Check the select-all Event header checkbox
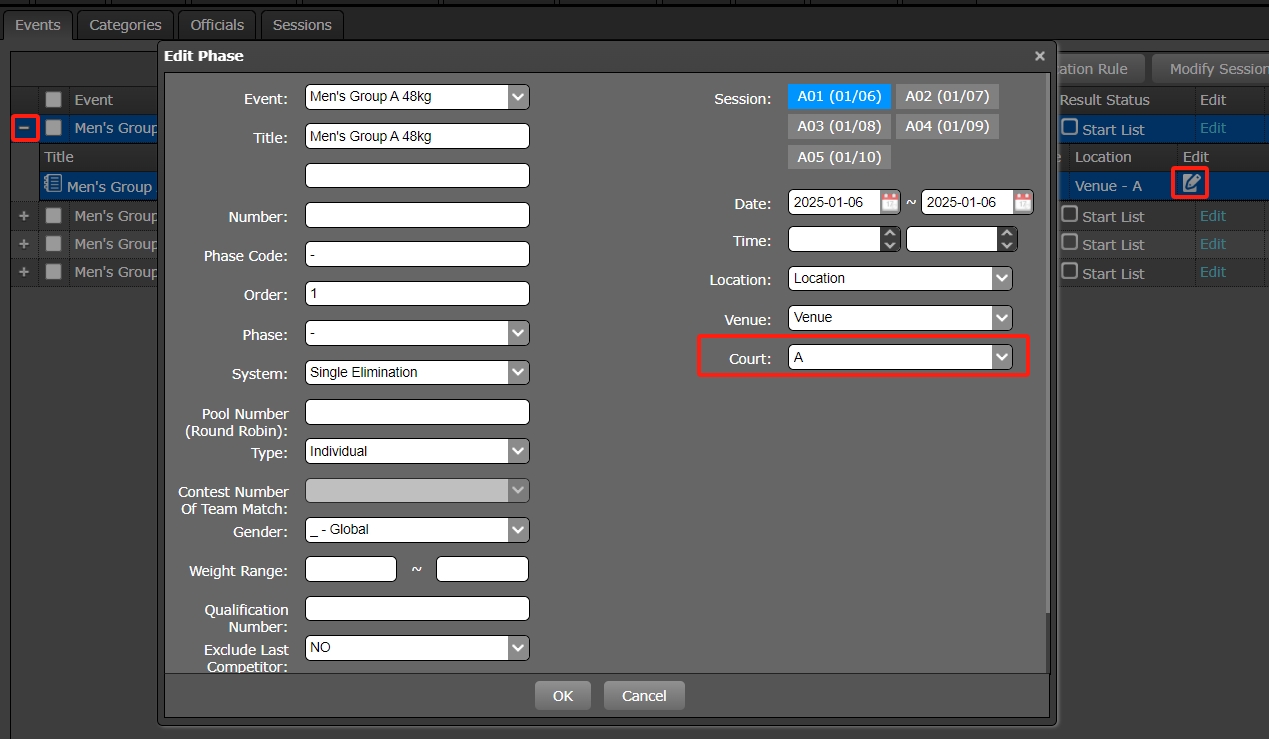The image size is (1269, 739). (54, 100)
